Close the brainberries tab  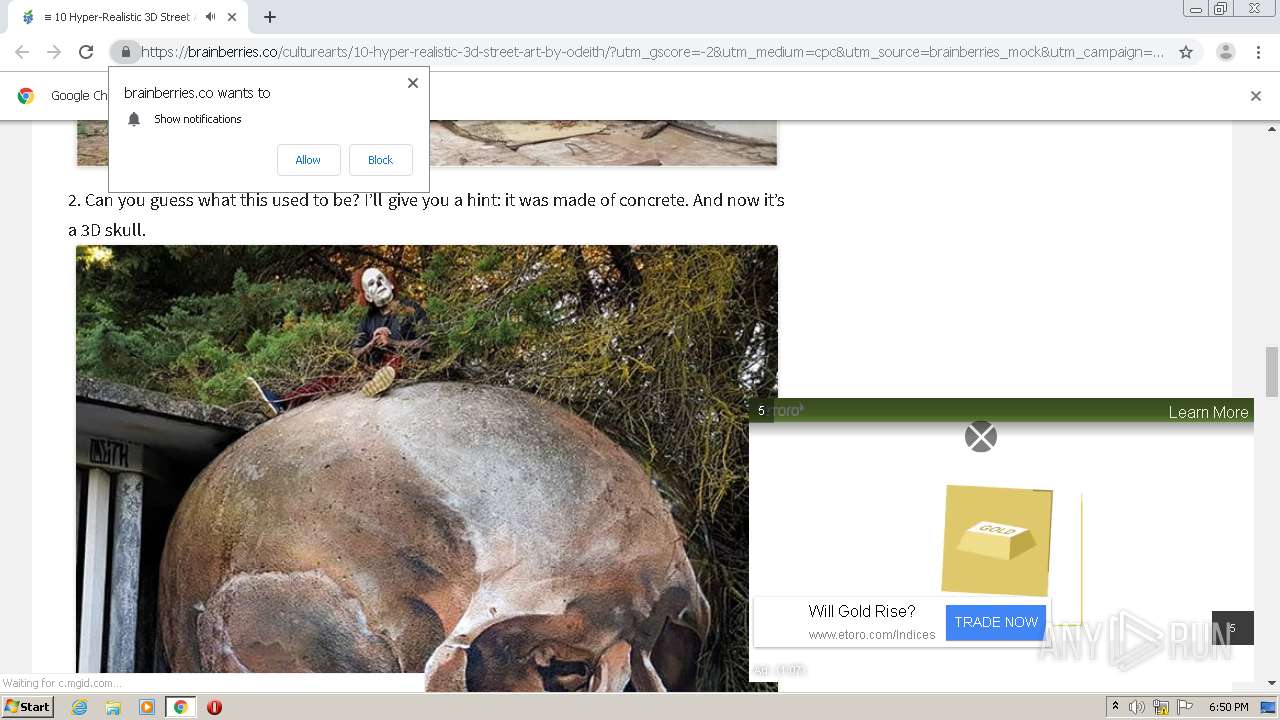click(232, 17)
